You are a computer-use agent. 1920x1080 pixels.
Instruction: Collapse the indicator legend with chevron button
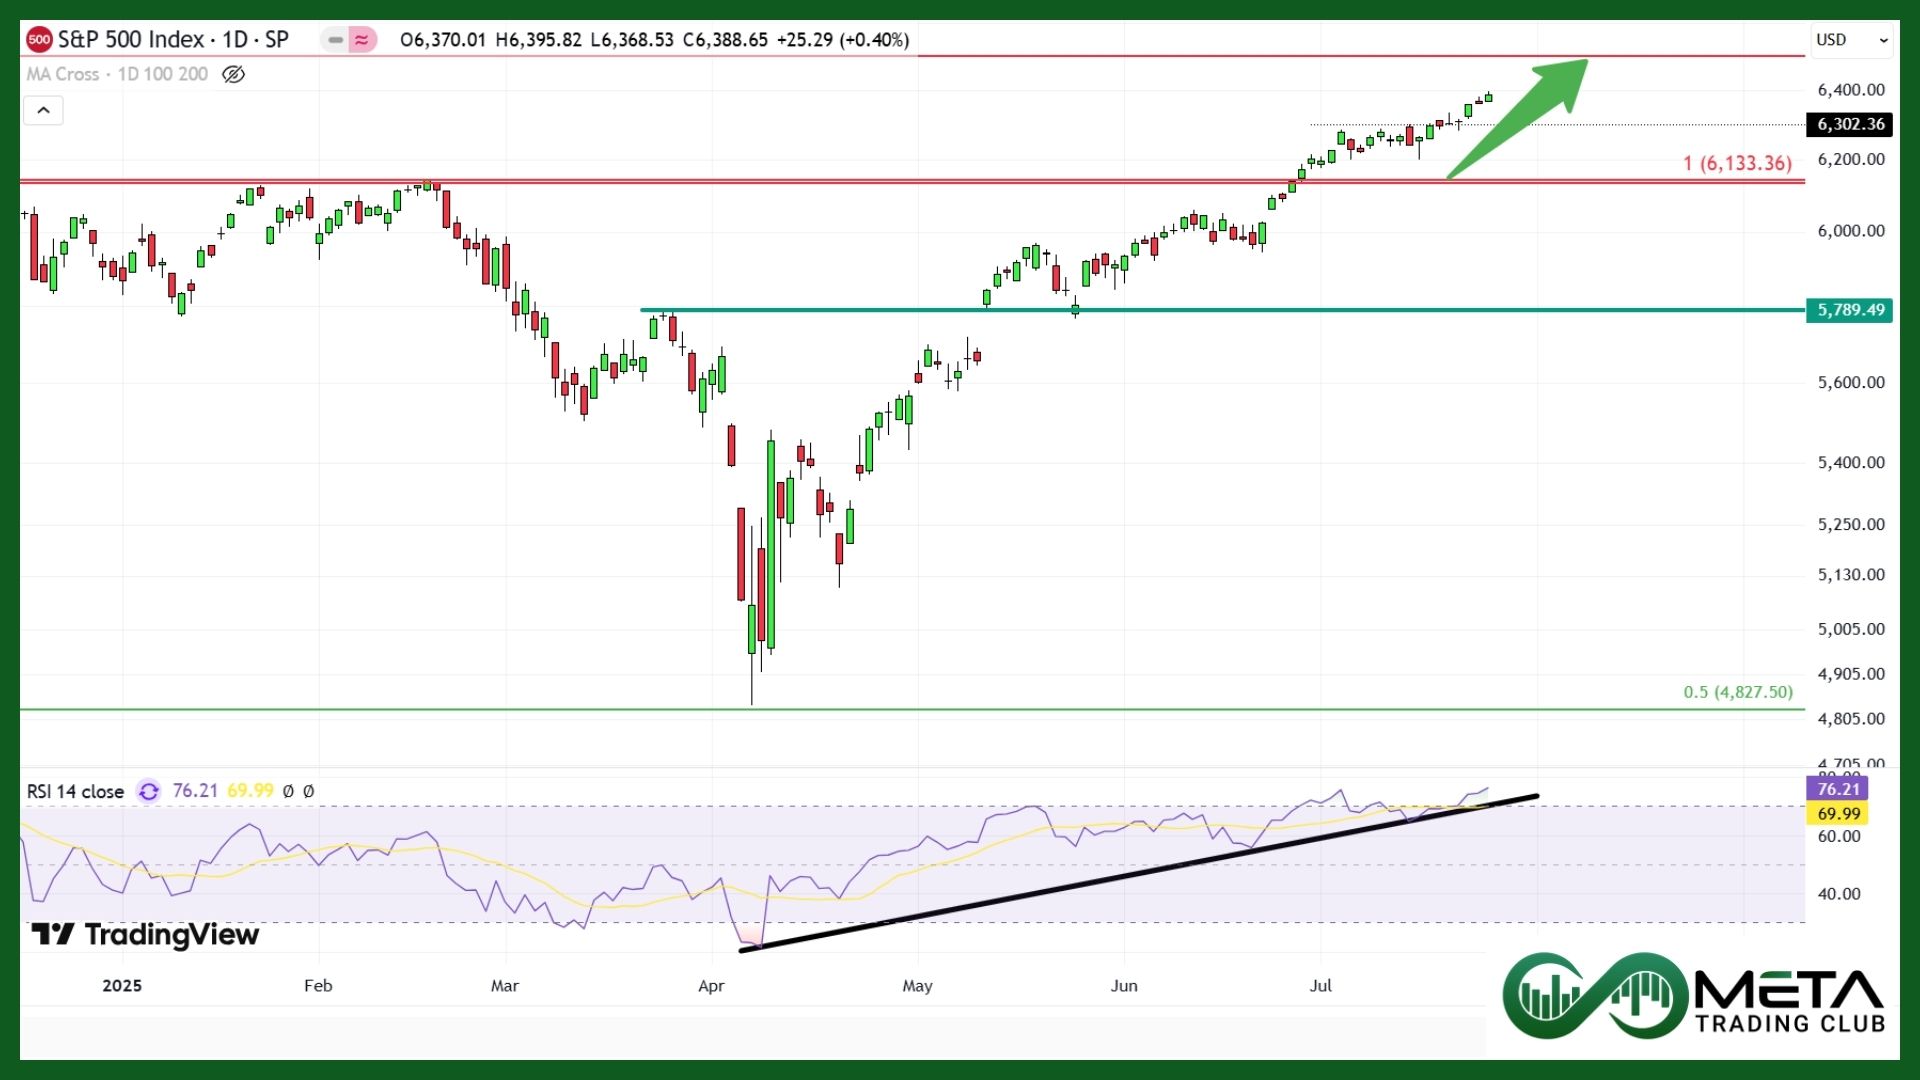tap(43, 110)
